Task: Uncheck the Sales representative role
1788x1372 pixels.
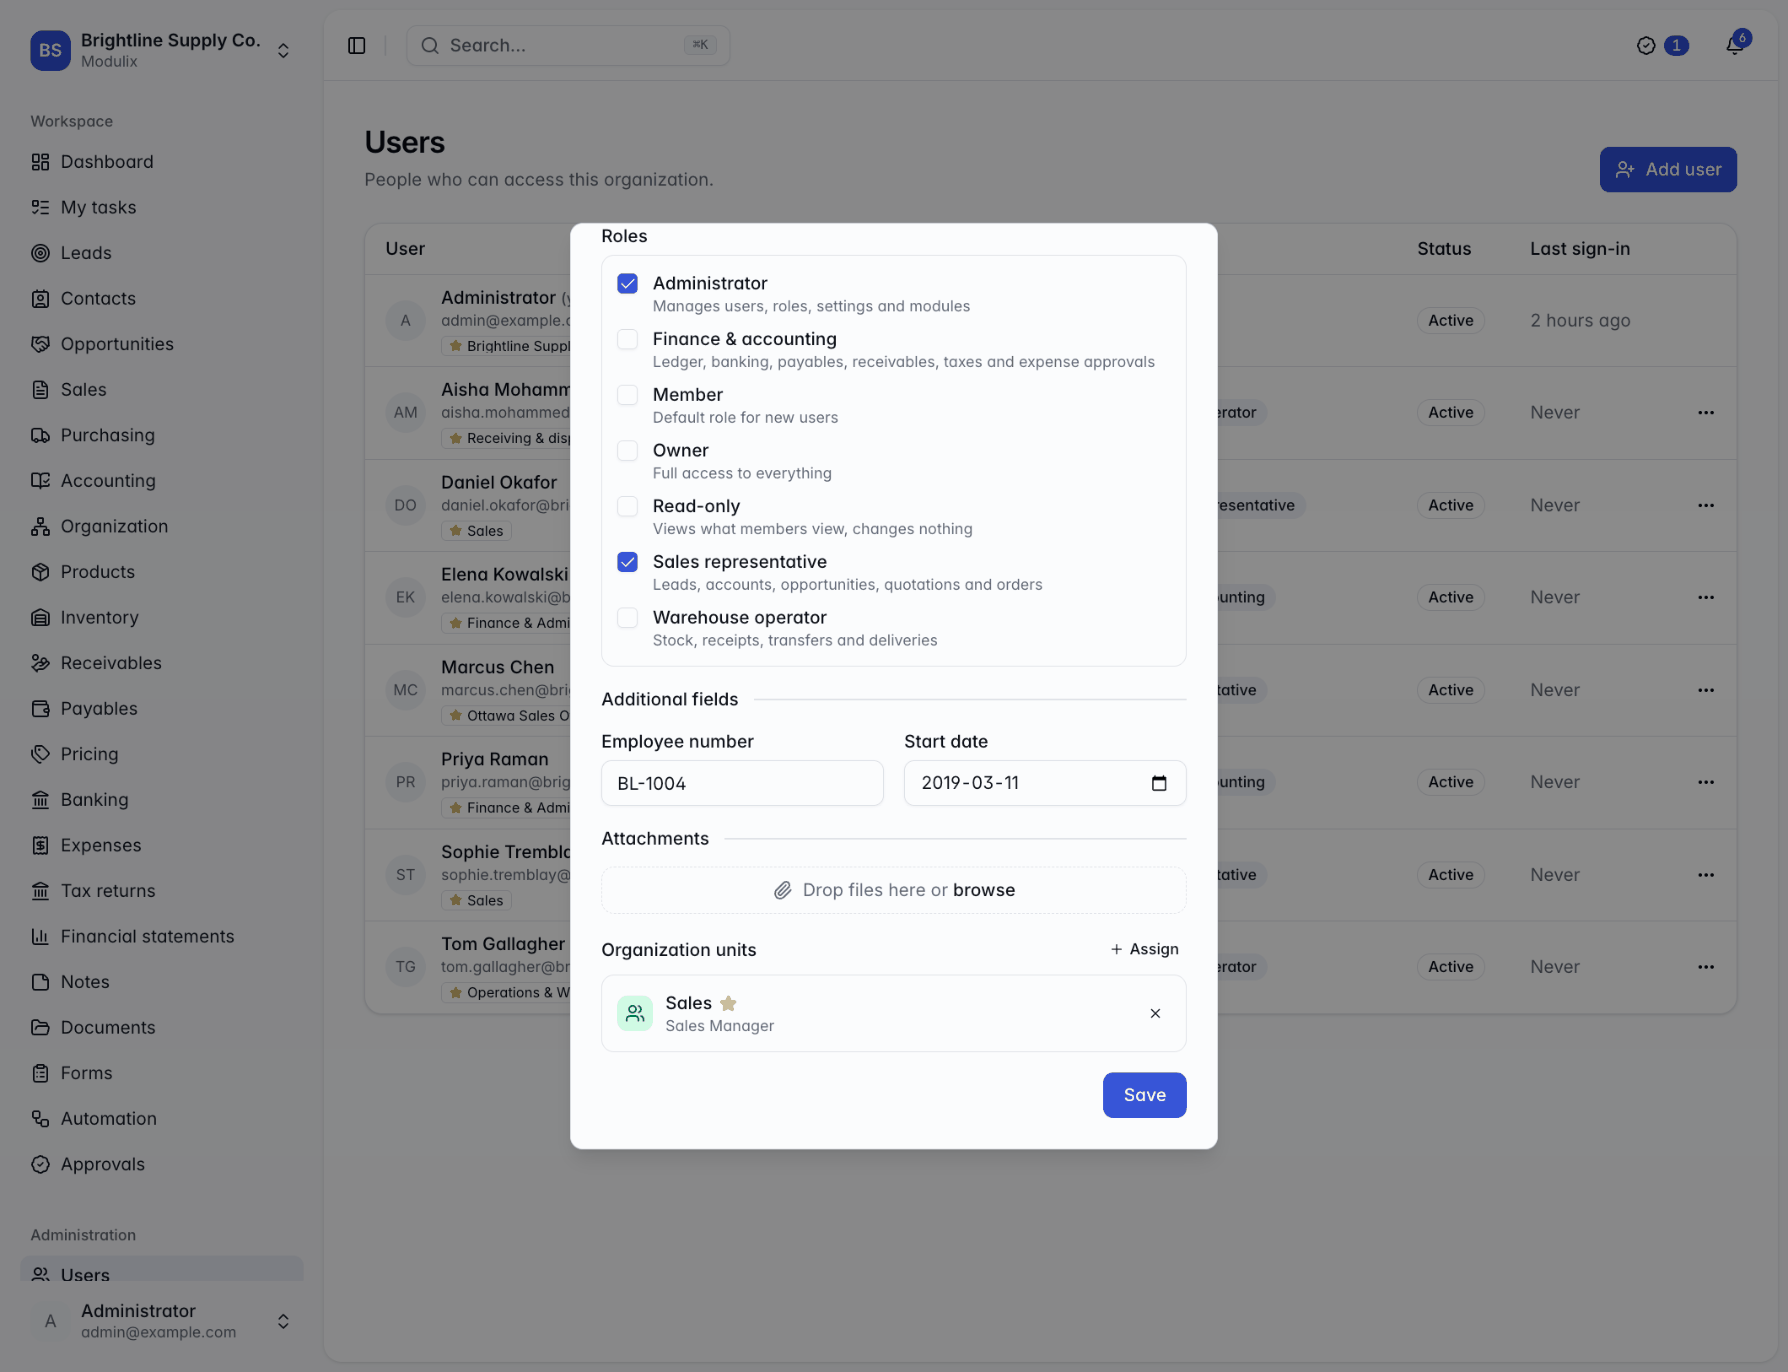Action: click(628, 562)
